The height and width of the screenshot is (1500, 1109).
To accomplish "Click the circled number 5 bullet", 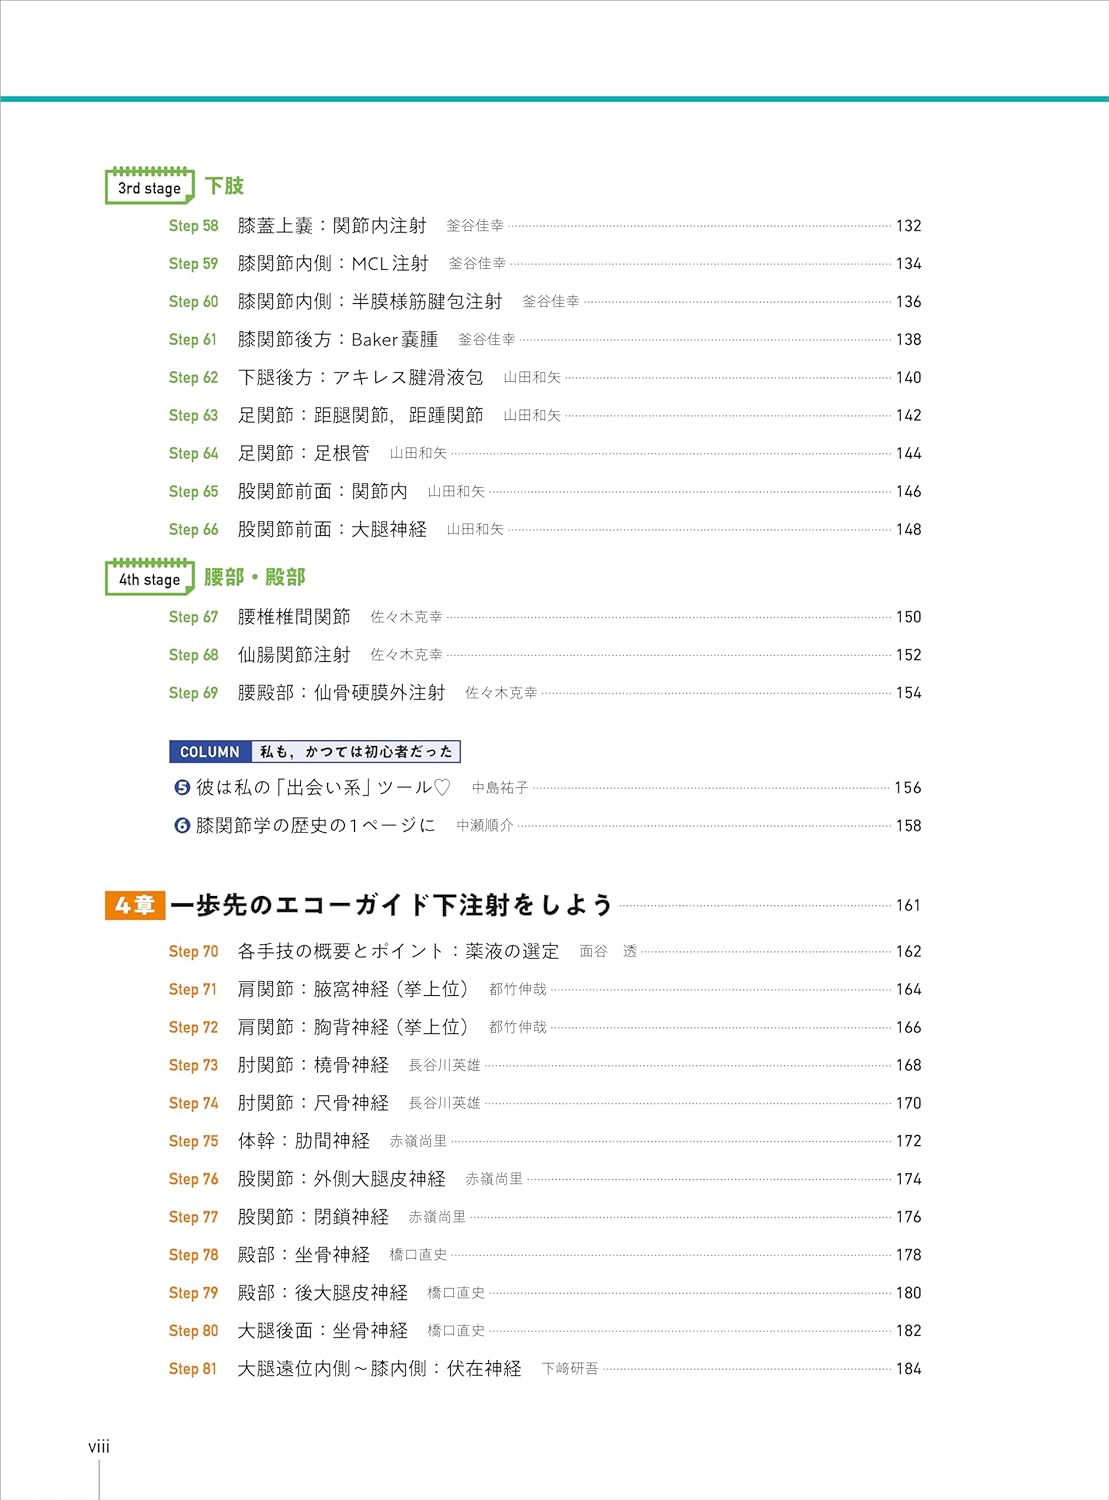I will pyautogui.click(x=182, y=788).
